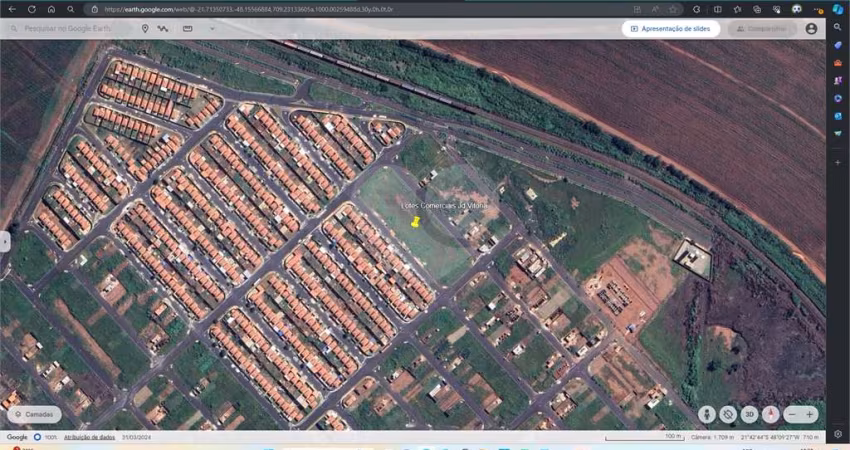The height and width of the screenshot is (450, 850).
Task: Add a placemark with the pin tool
Action: 145,28
